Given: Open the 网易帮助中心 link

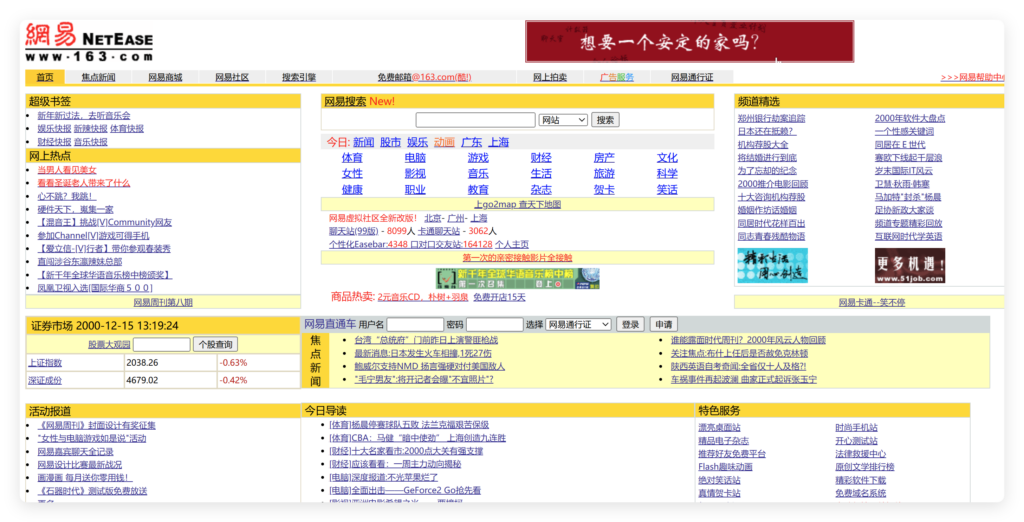Looking at the screenshot, I should point(972,77).
